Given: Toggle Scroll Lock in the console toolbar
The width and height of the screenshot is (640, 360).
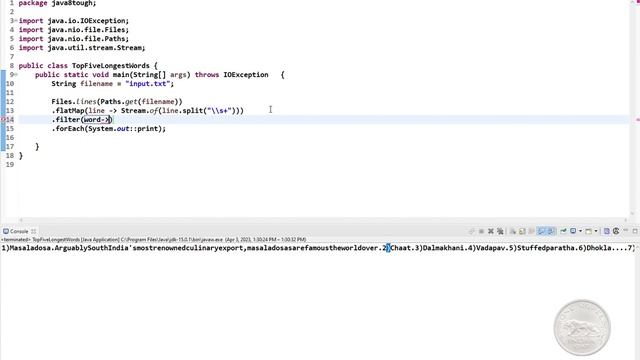Looking at the screenshot, I should pyautogui.click(x=522, y=231).
